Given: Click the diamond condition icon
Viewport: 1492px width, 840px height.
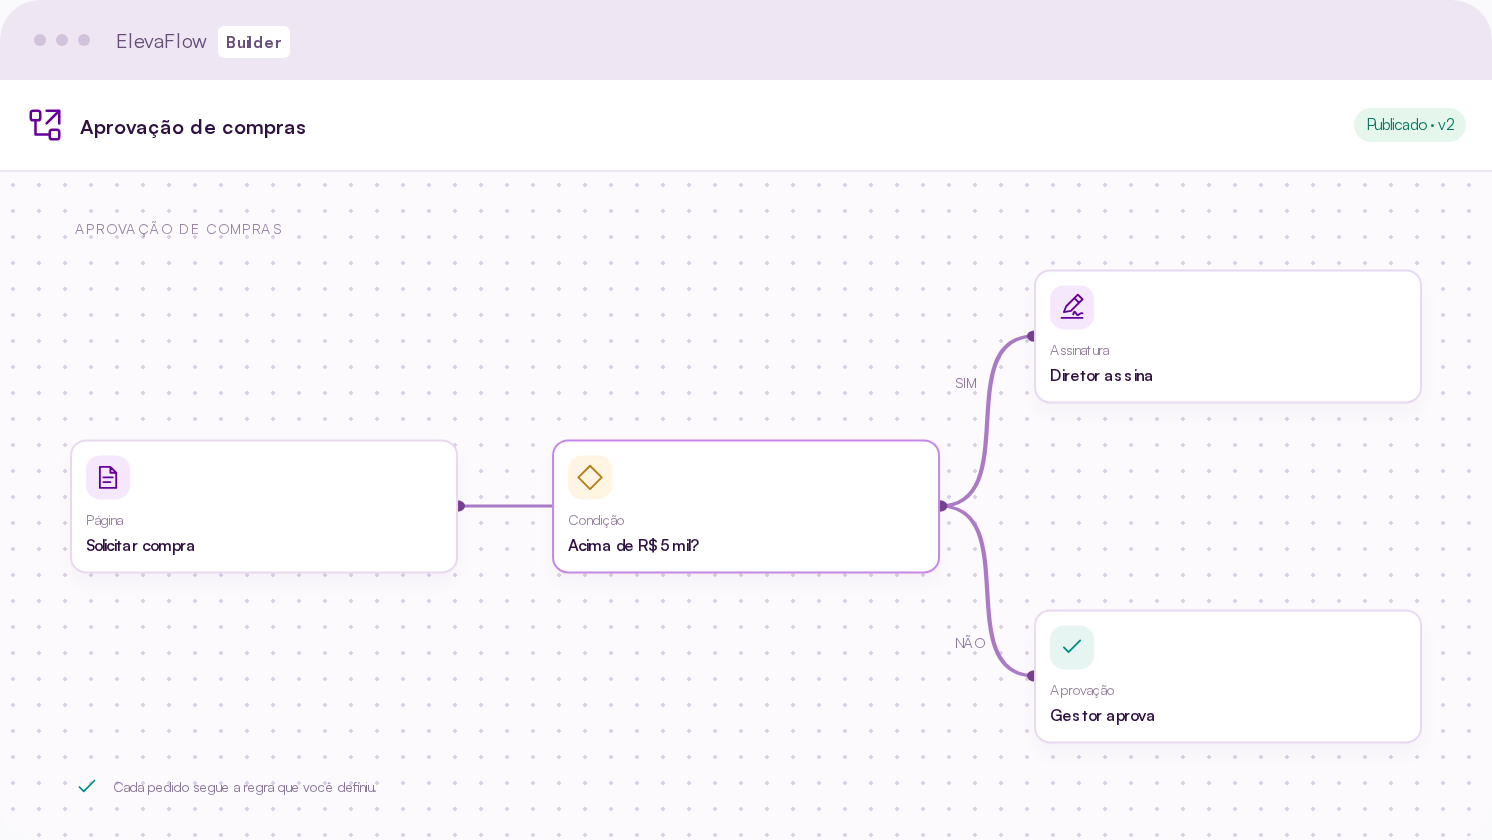Looking at the screenshot, I should (590, 477).
